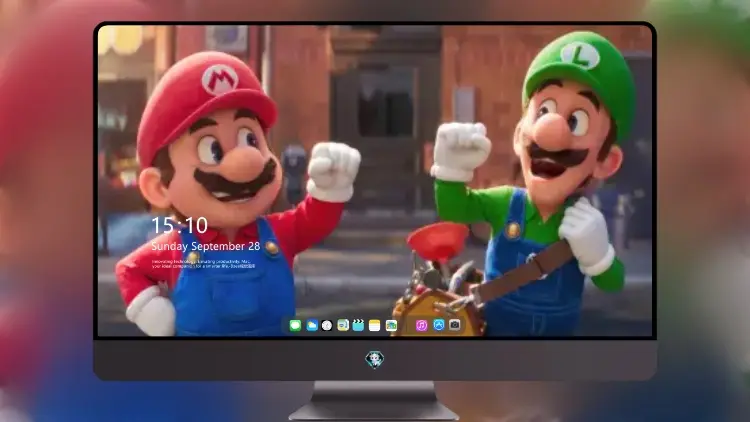Screen dimensions: 750x422
Task: Open the photo gallery icon in the dock
Action: click(x=391, y=326)
